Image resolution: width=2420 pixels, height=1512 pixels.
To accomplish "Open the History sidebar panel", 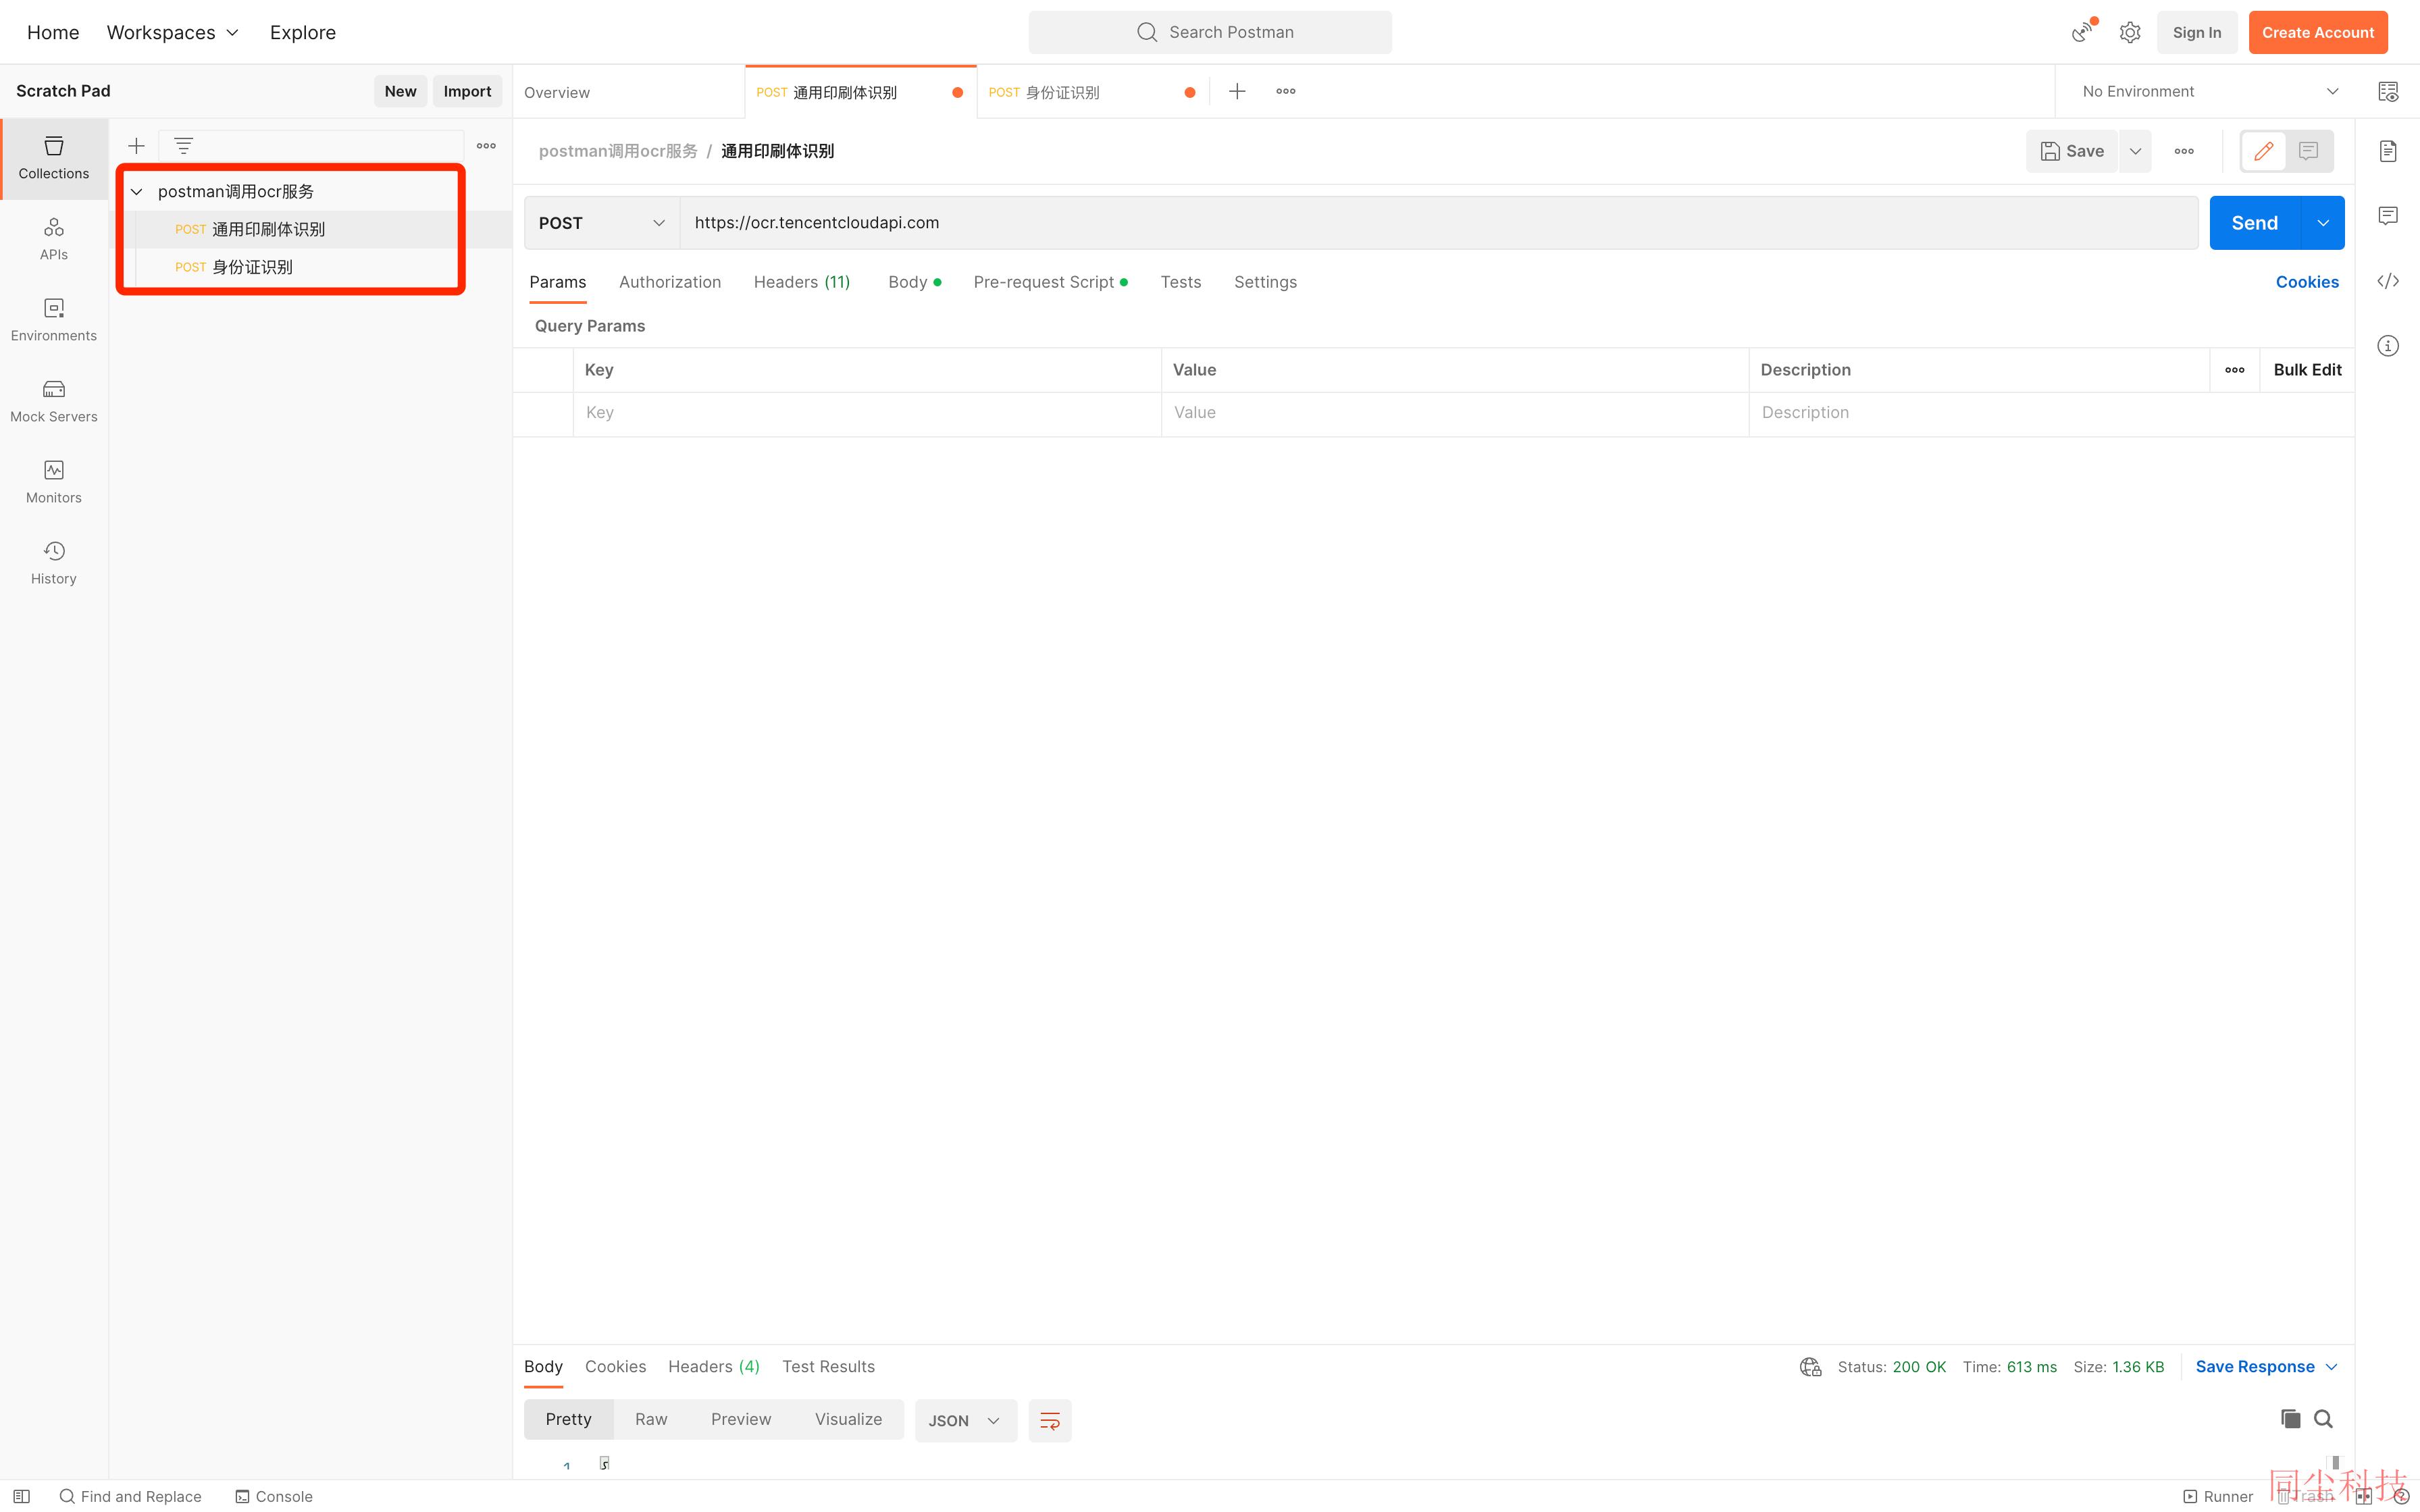I will tap(54, 563).
